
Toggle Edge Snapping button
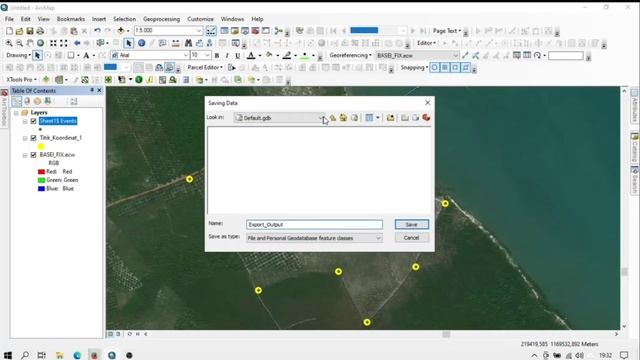pos(466,68)
